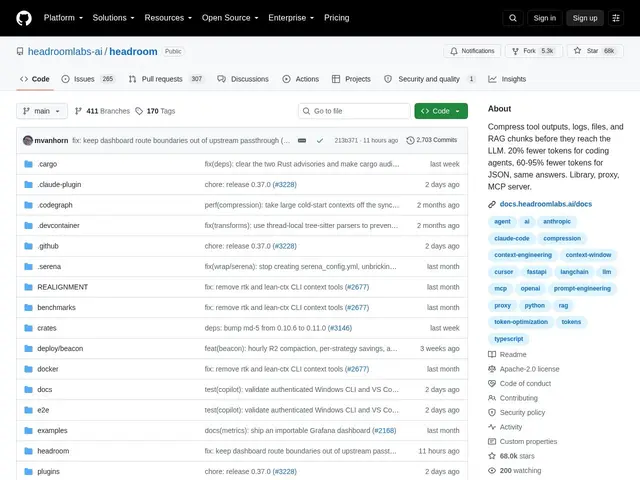640x480 pixels.
Task: Open appearance settings icon in header
Action: [x=616, y=18]
